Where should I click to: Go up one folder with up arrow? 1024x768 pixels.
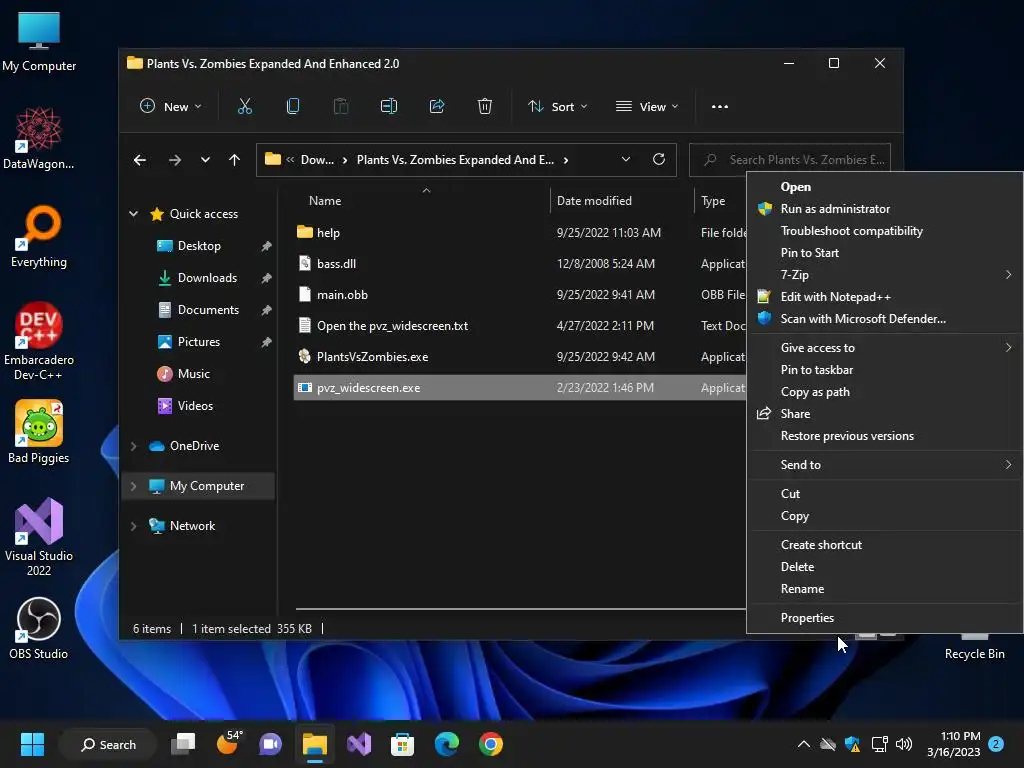tap(234, 160)
